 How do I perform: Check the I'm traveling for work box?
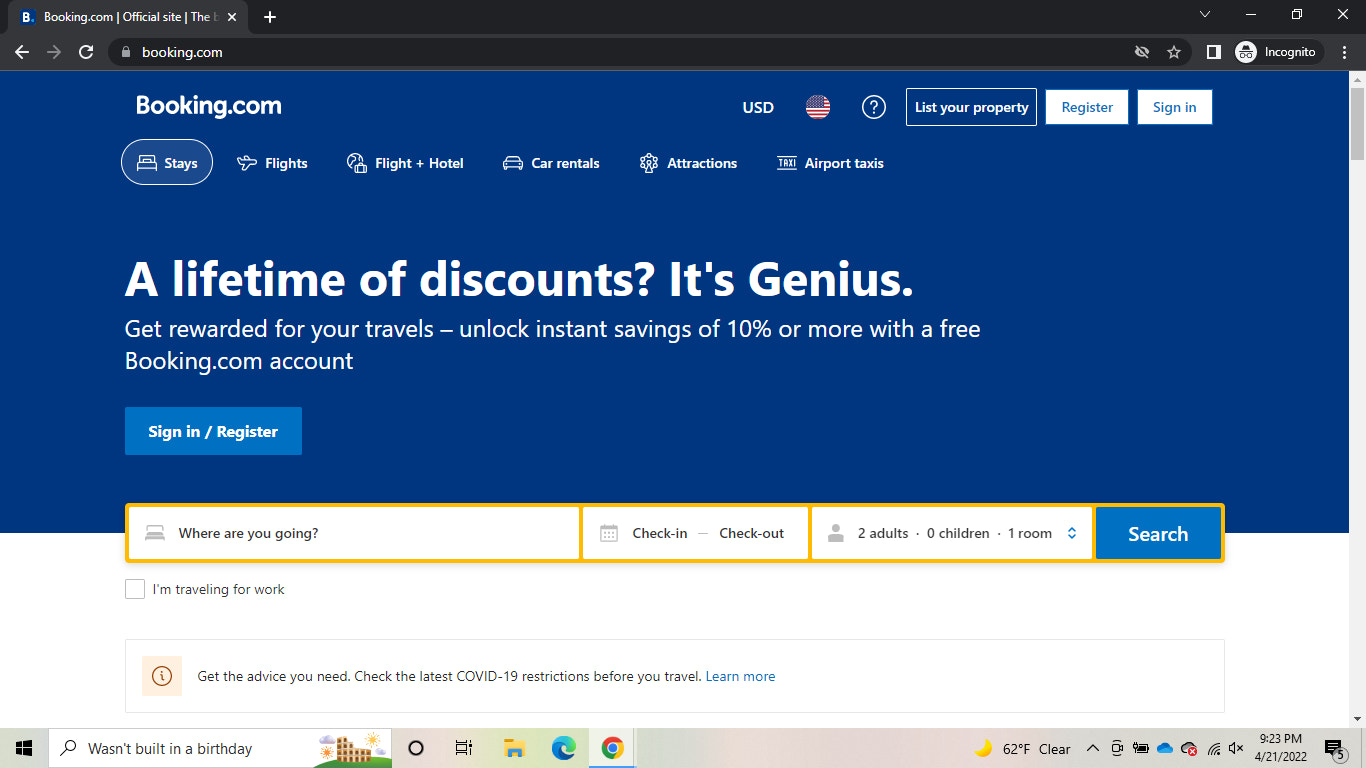click(135, 589)
